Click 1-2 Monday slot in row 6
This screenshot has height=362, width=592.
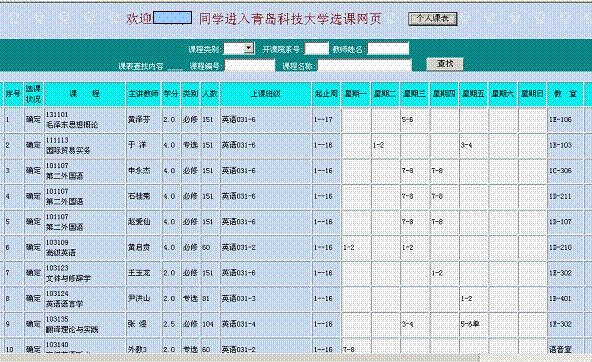point(348,248)
